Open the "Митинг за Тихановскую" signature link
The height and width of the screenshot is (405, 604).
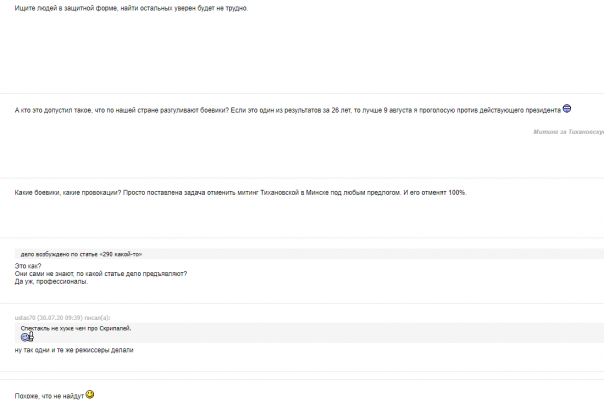[568, 131]
